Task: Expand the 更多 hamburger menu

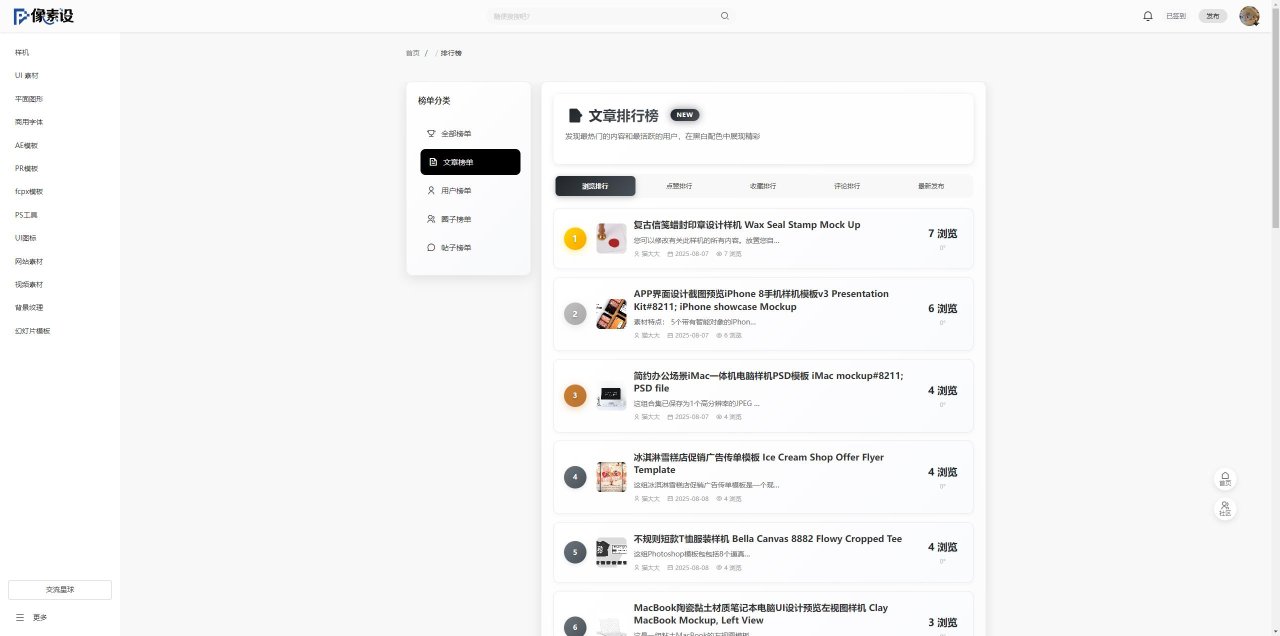Action: (31, 618)
